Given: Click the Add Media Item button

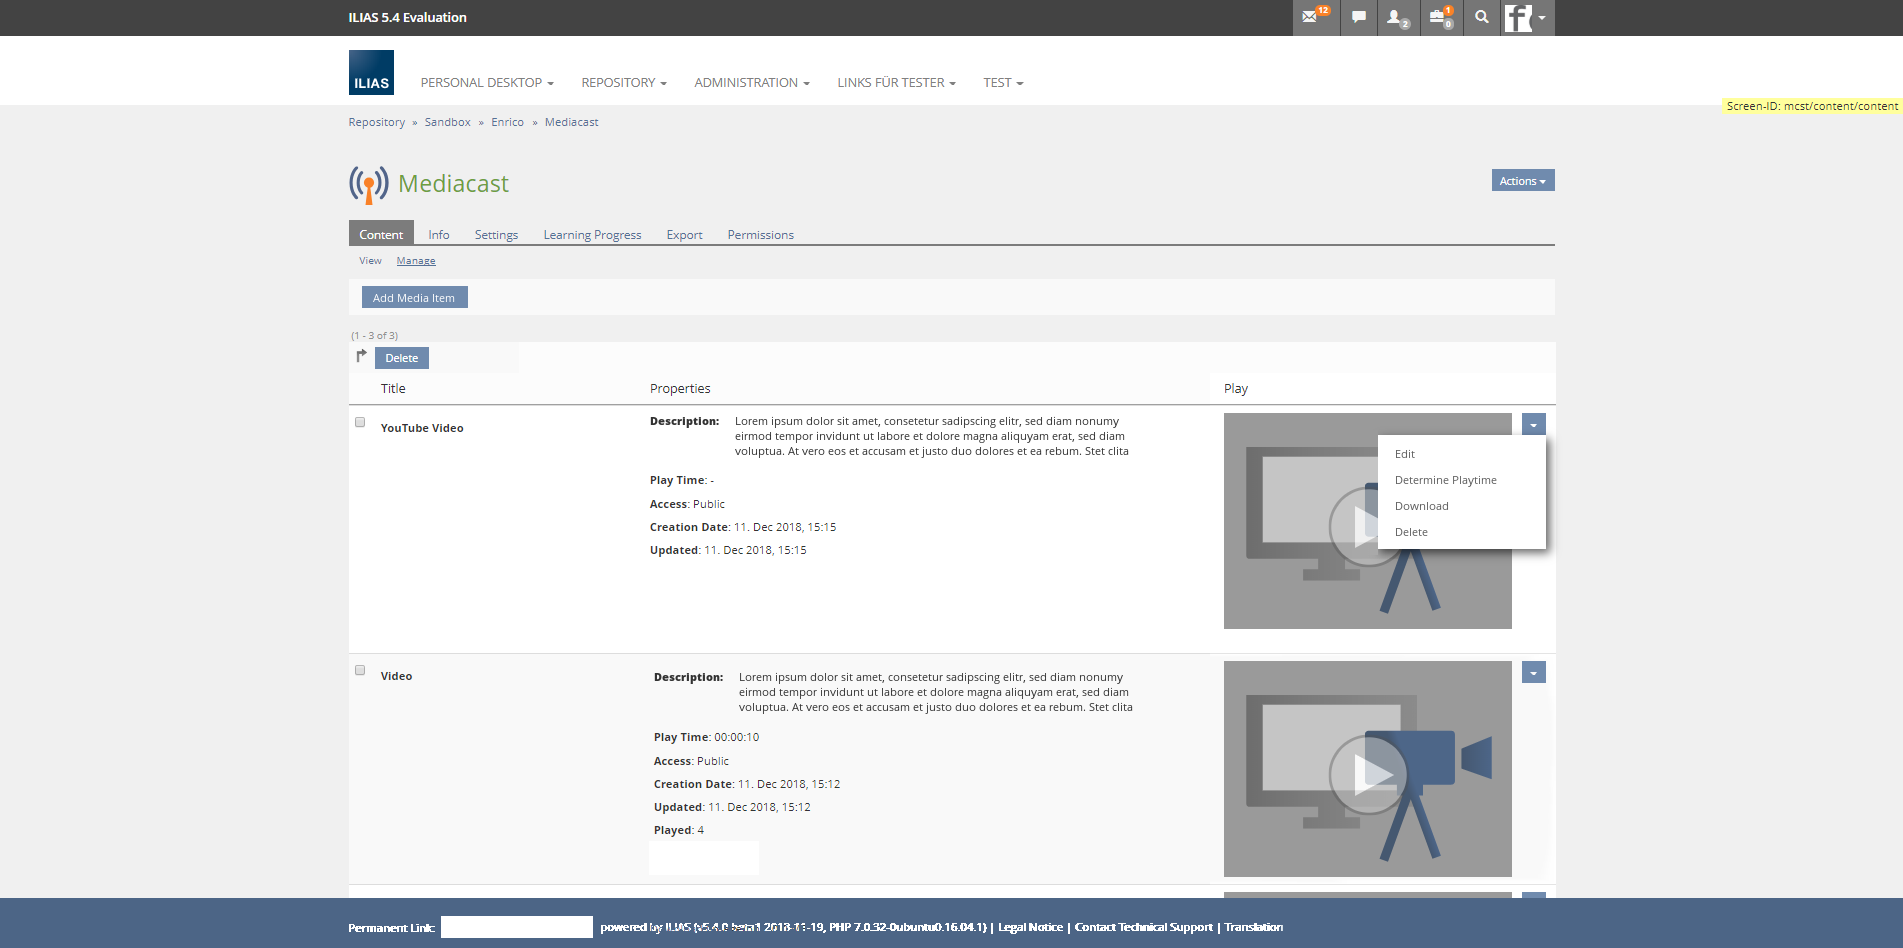Looking at the screenshot, I should 414,298.
